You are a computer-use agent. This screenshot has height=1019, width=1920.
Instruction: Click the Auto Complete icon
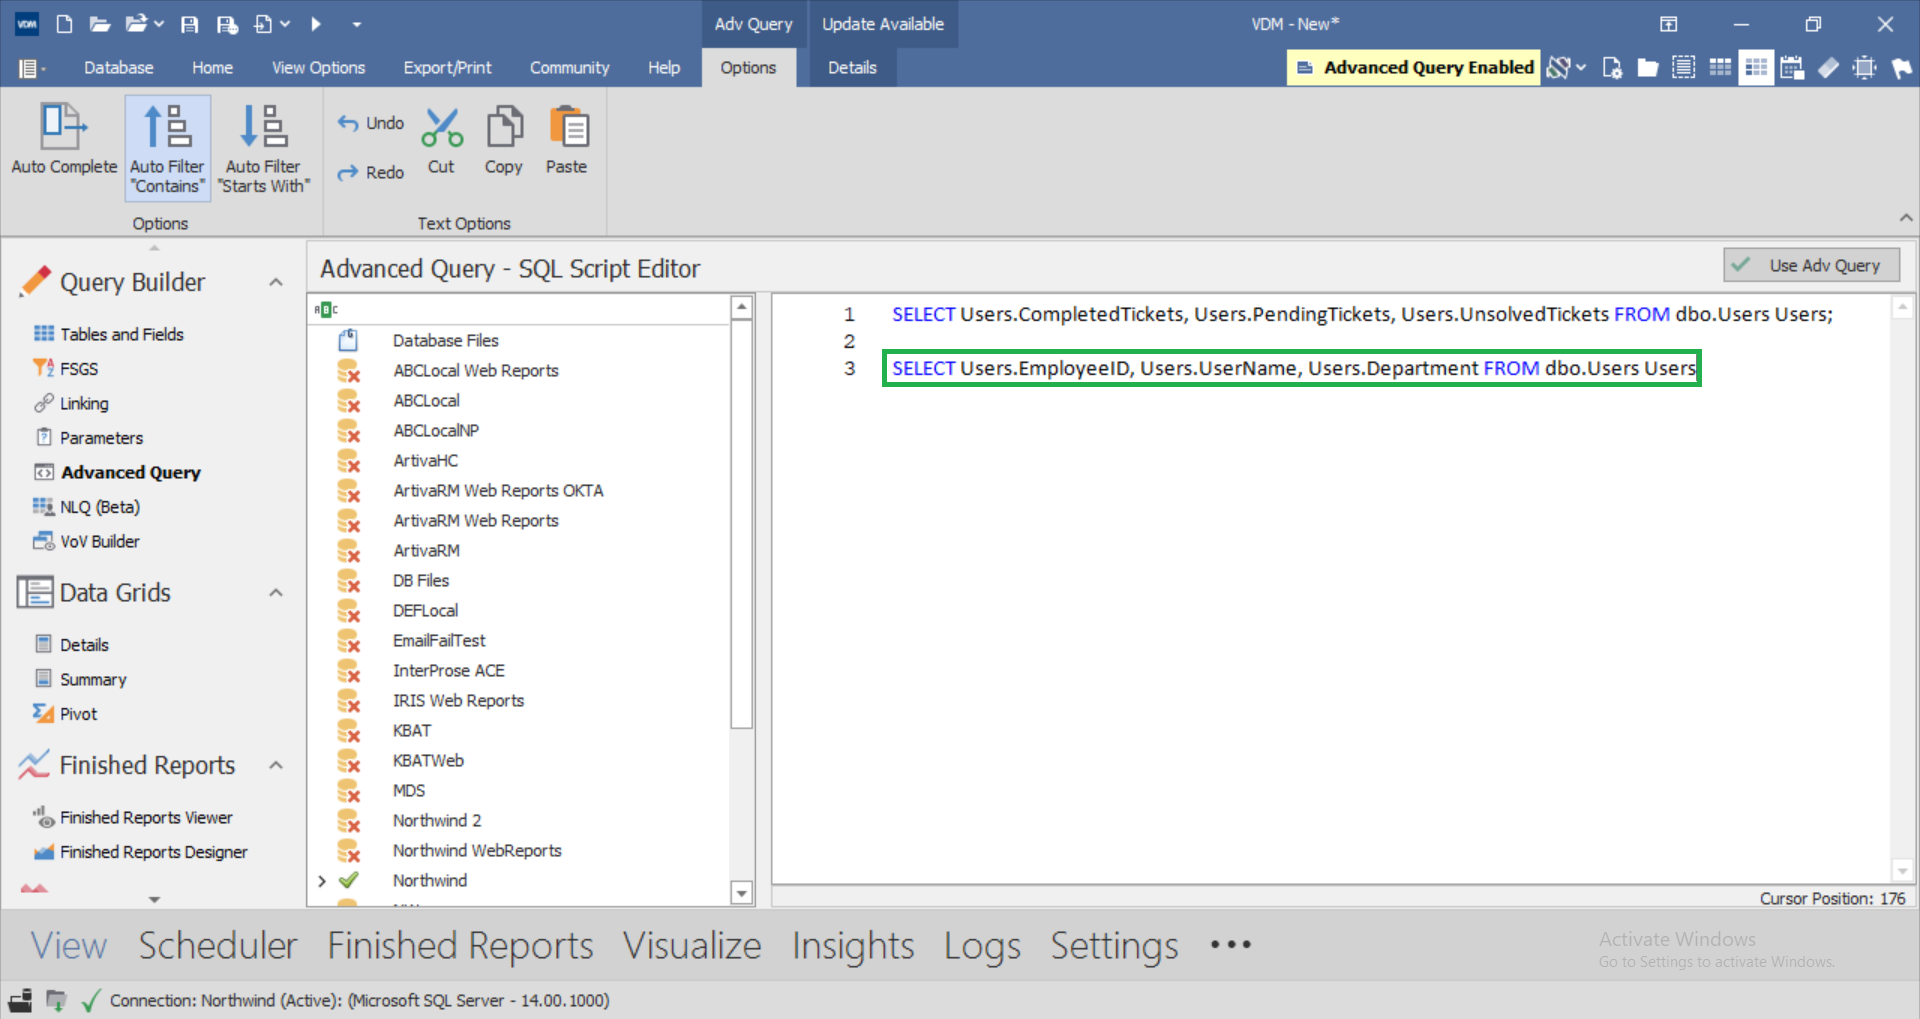click(x=63, y=128)
